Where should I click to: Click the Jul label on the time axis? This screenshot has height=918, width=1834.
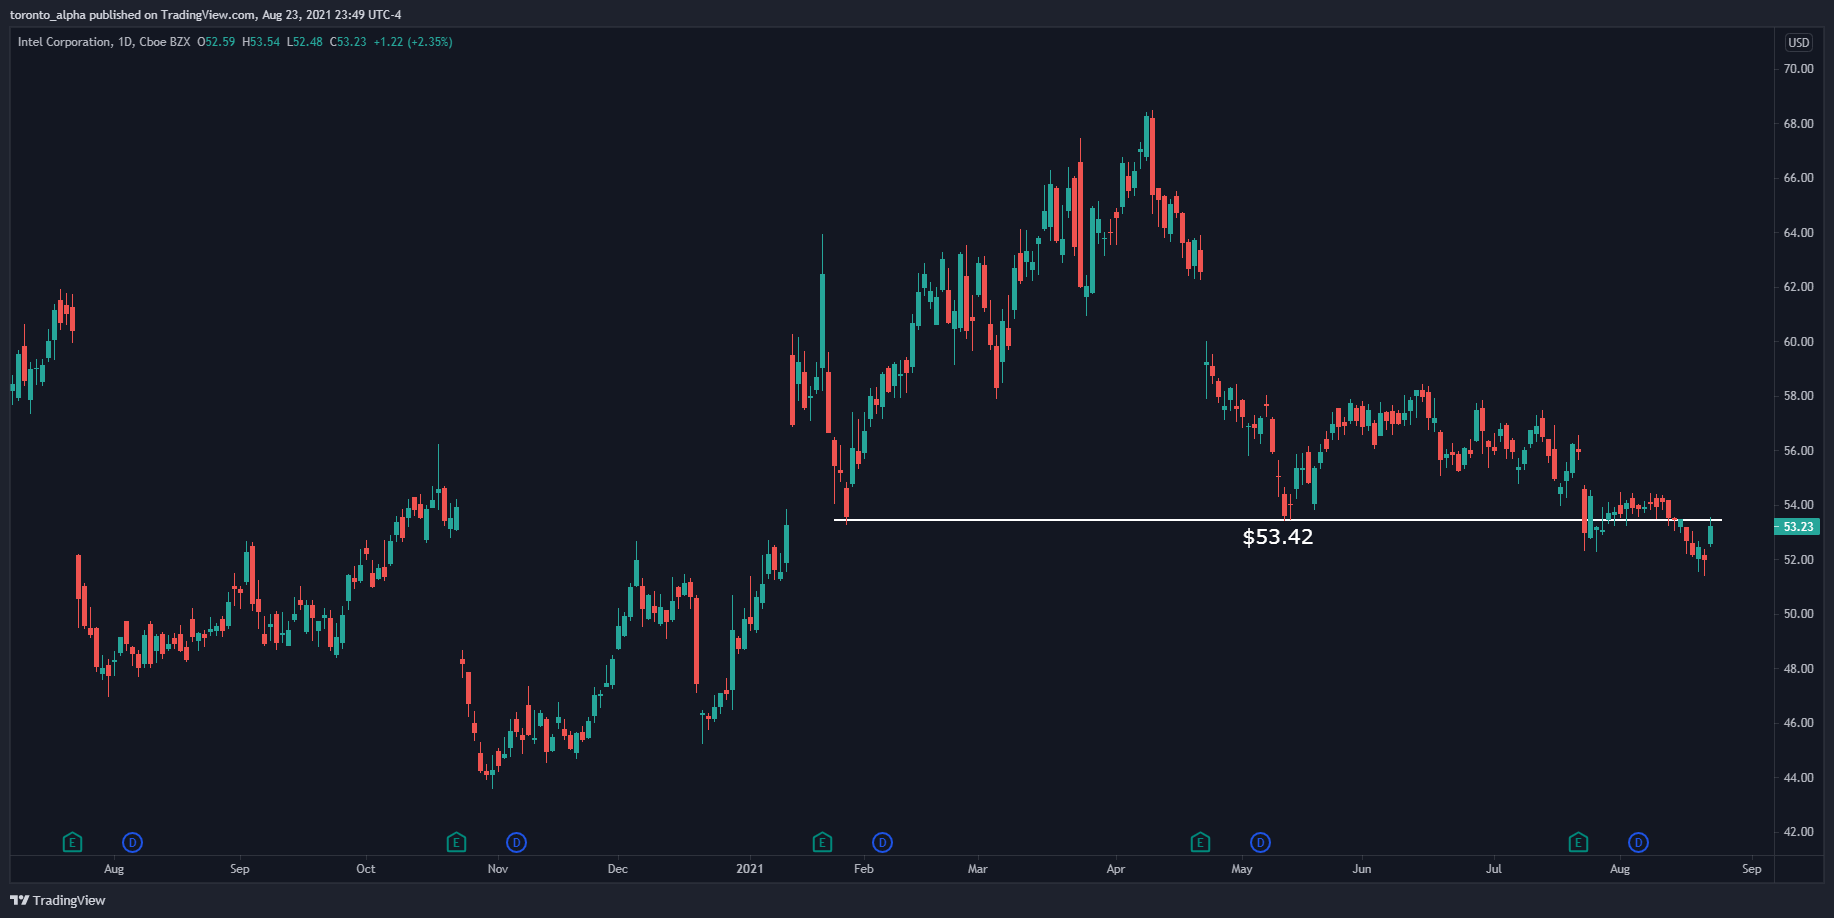[x=1494, y=869]
